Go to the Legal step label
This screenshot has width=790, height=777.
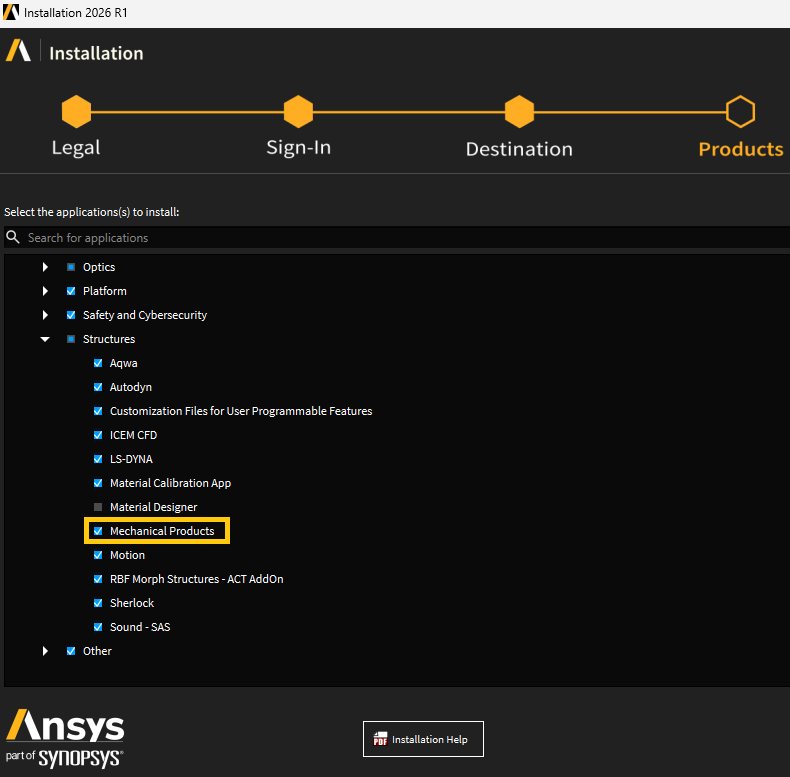click(76, 148)
